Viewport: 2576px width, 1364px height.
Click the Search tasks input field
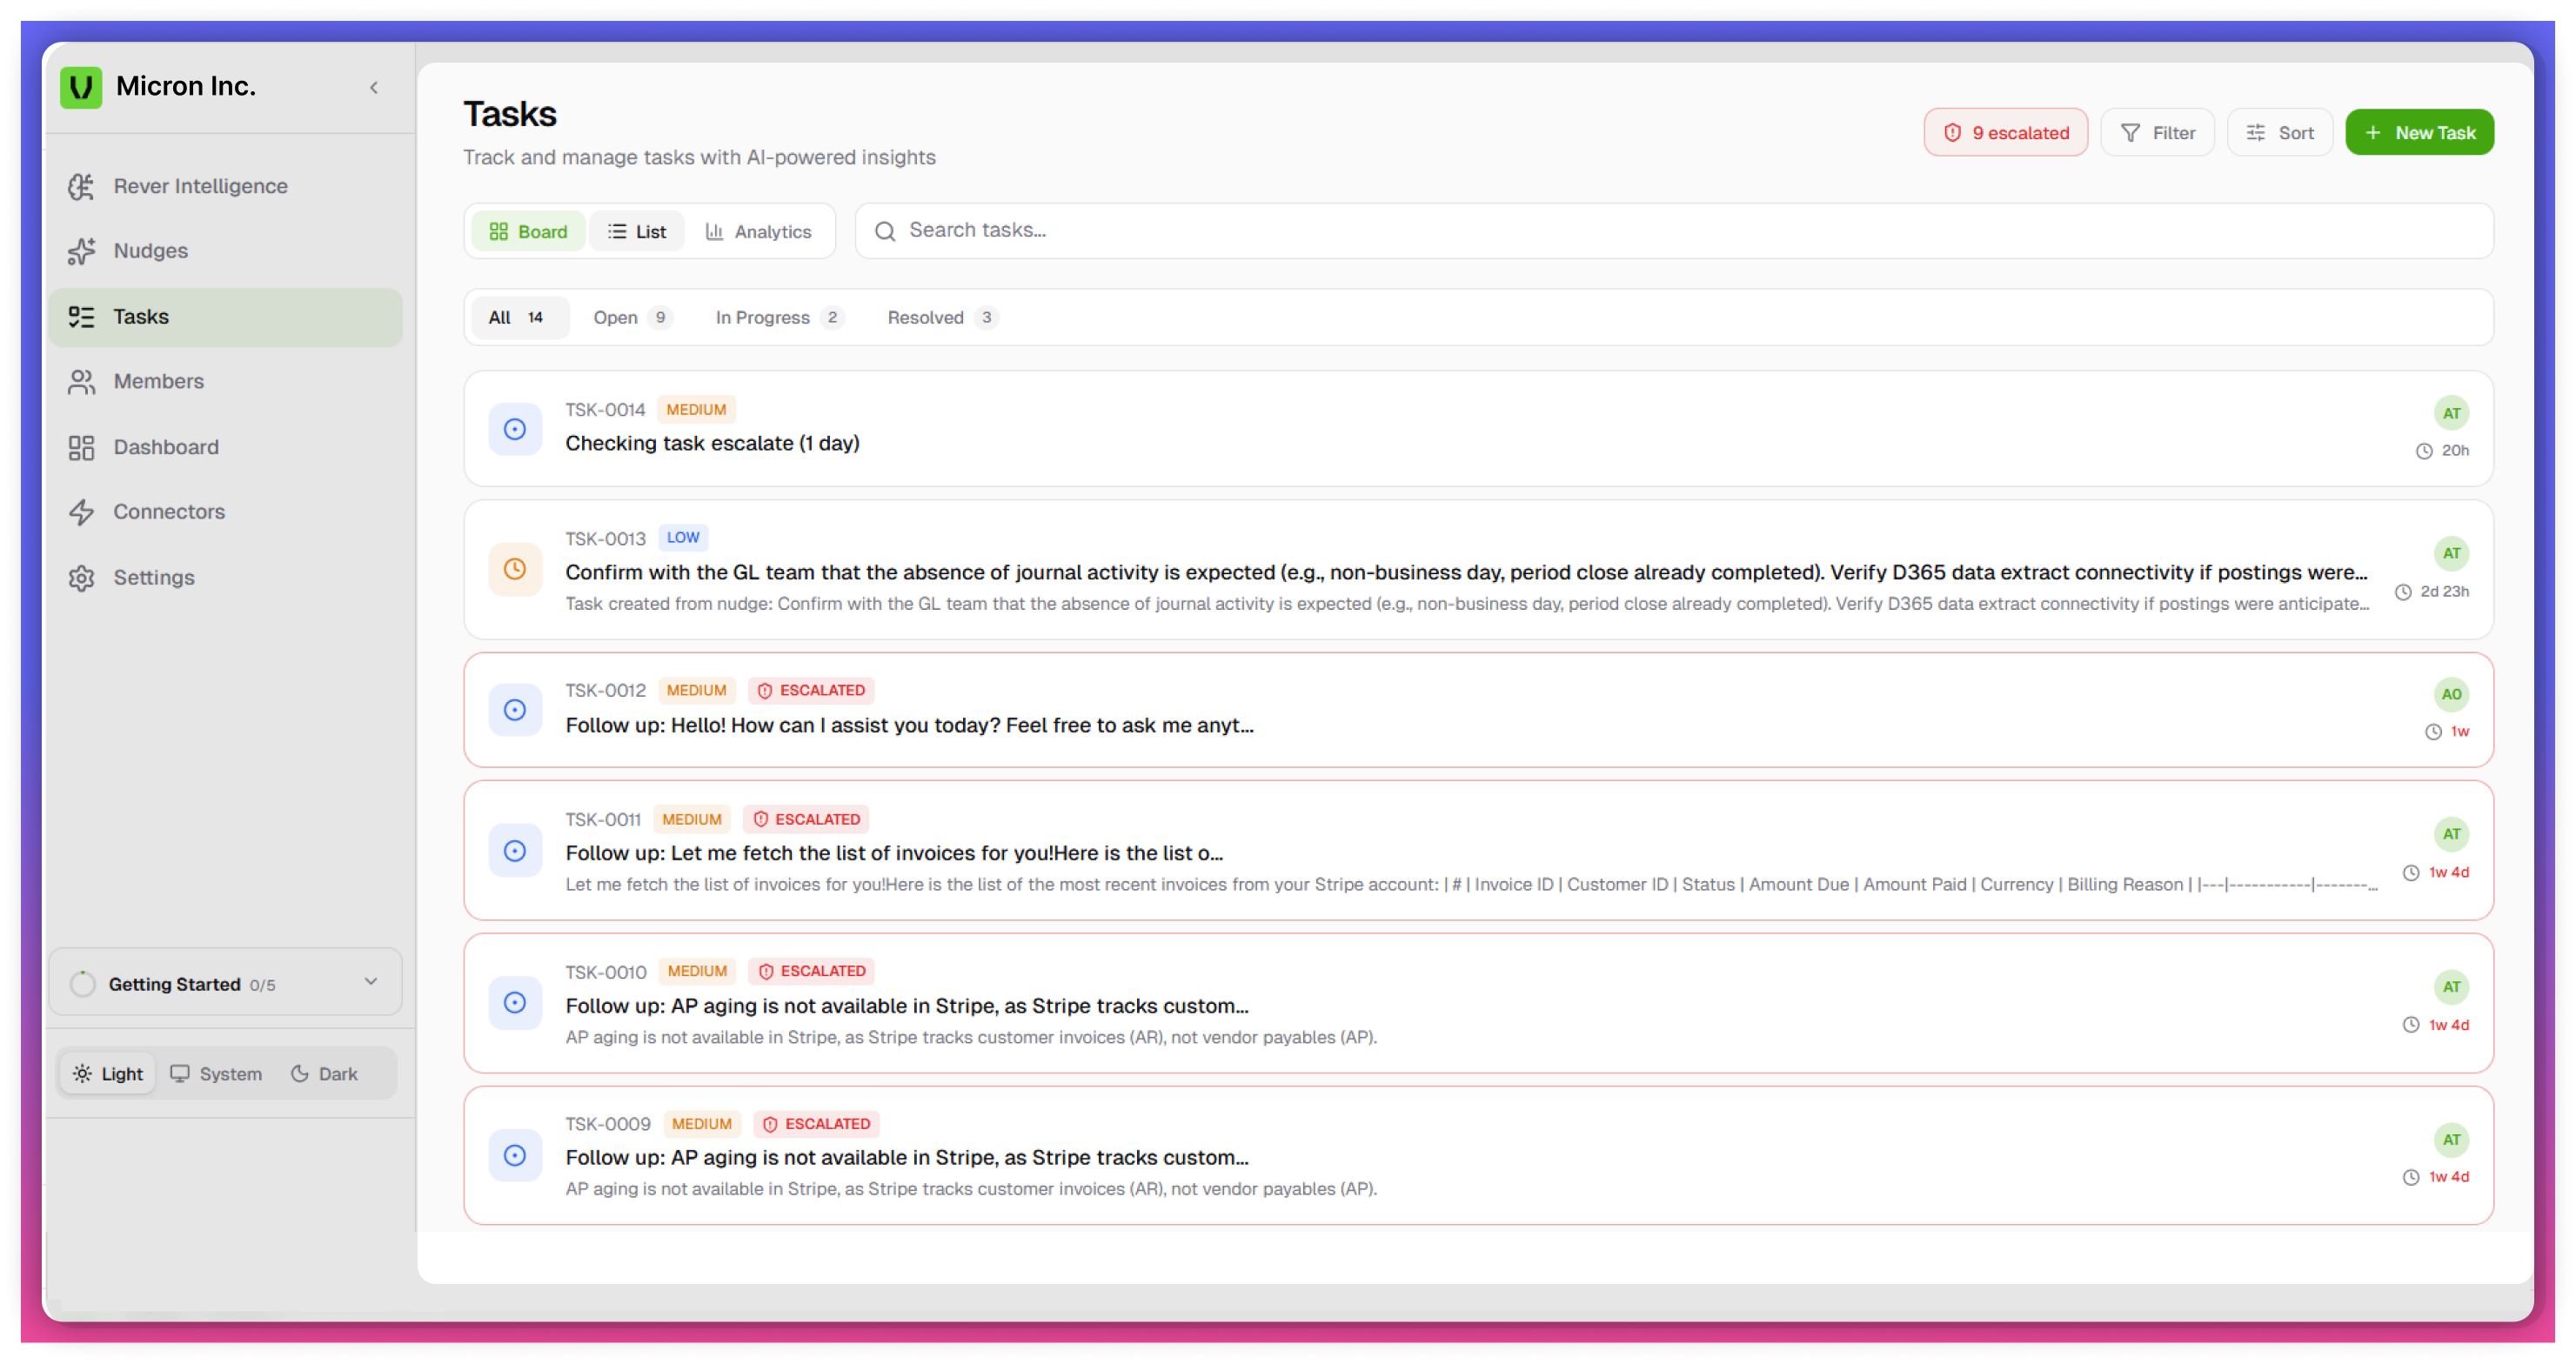click(1674, 231)
